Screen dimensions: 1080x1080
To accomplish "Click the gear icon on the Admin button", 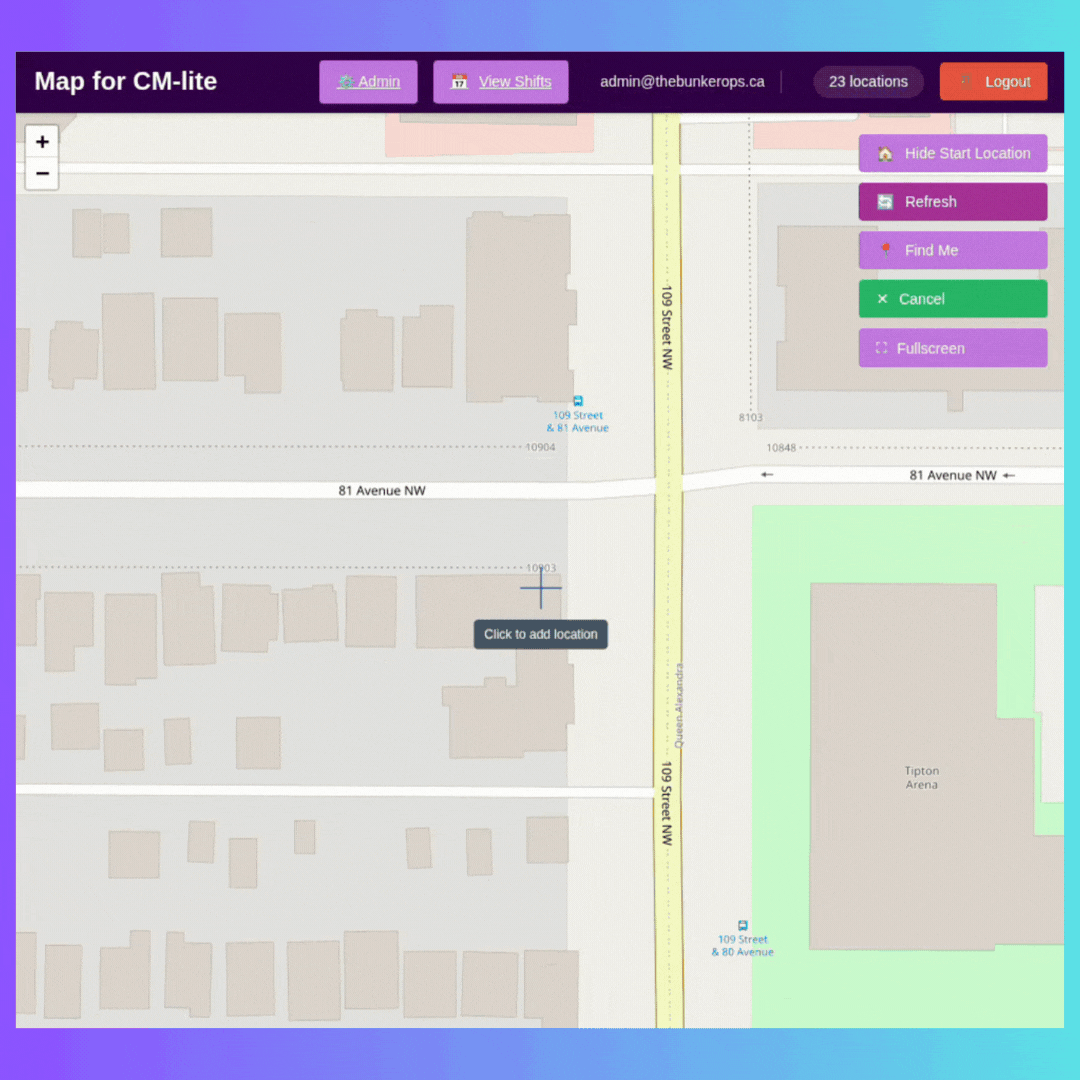I will click(x=346, y=81).
